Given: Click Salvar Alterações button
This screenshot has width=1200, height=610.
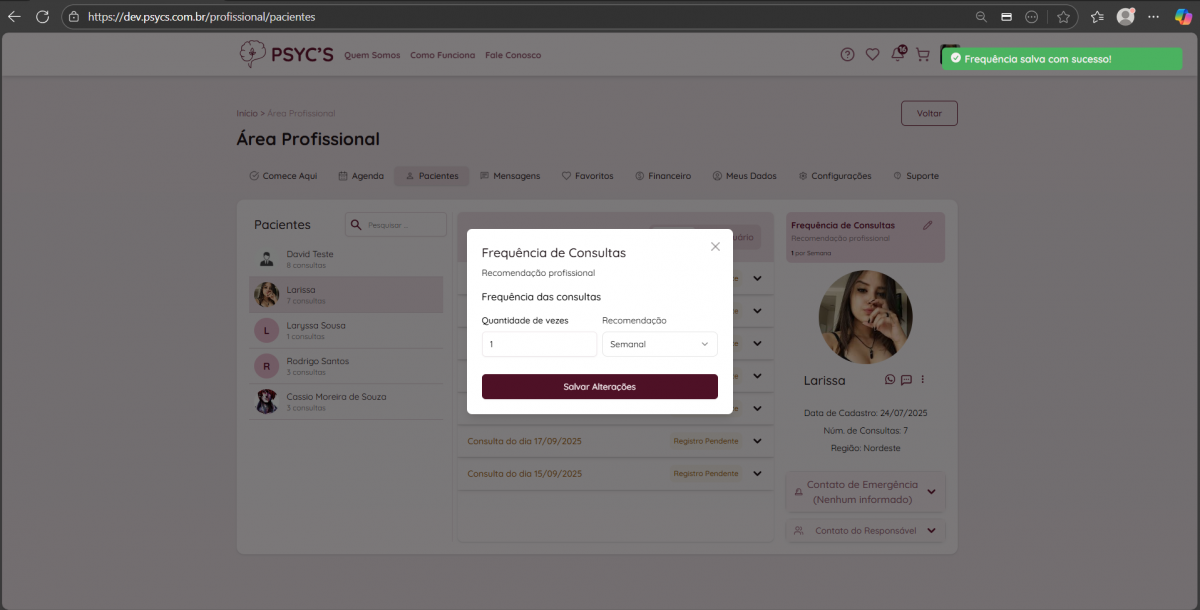Looking at the screenshot, I should (599, 387).
